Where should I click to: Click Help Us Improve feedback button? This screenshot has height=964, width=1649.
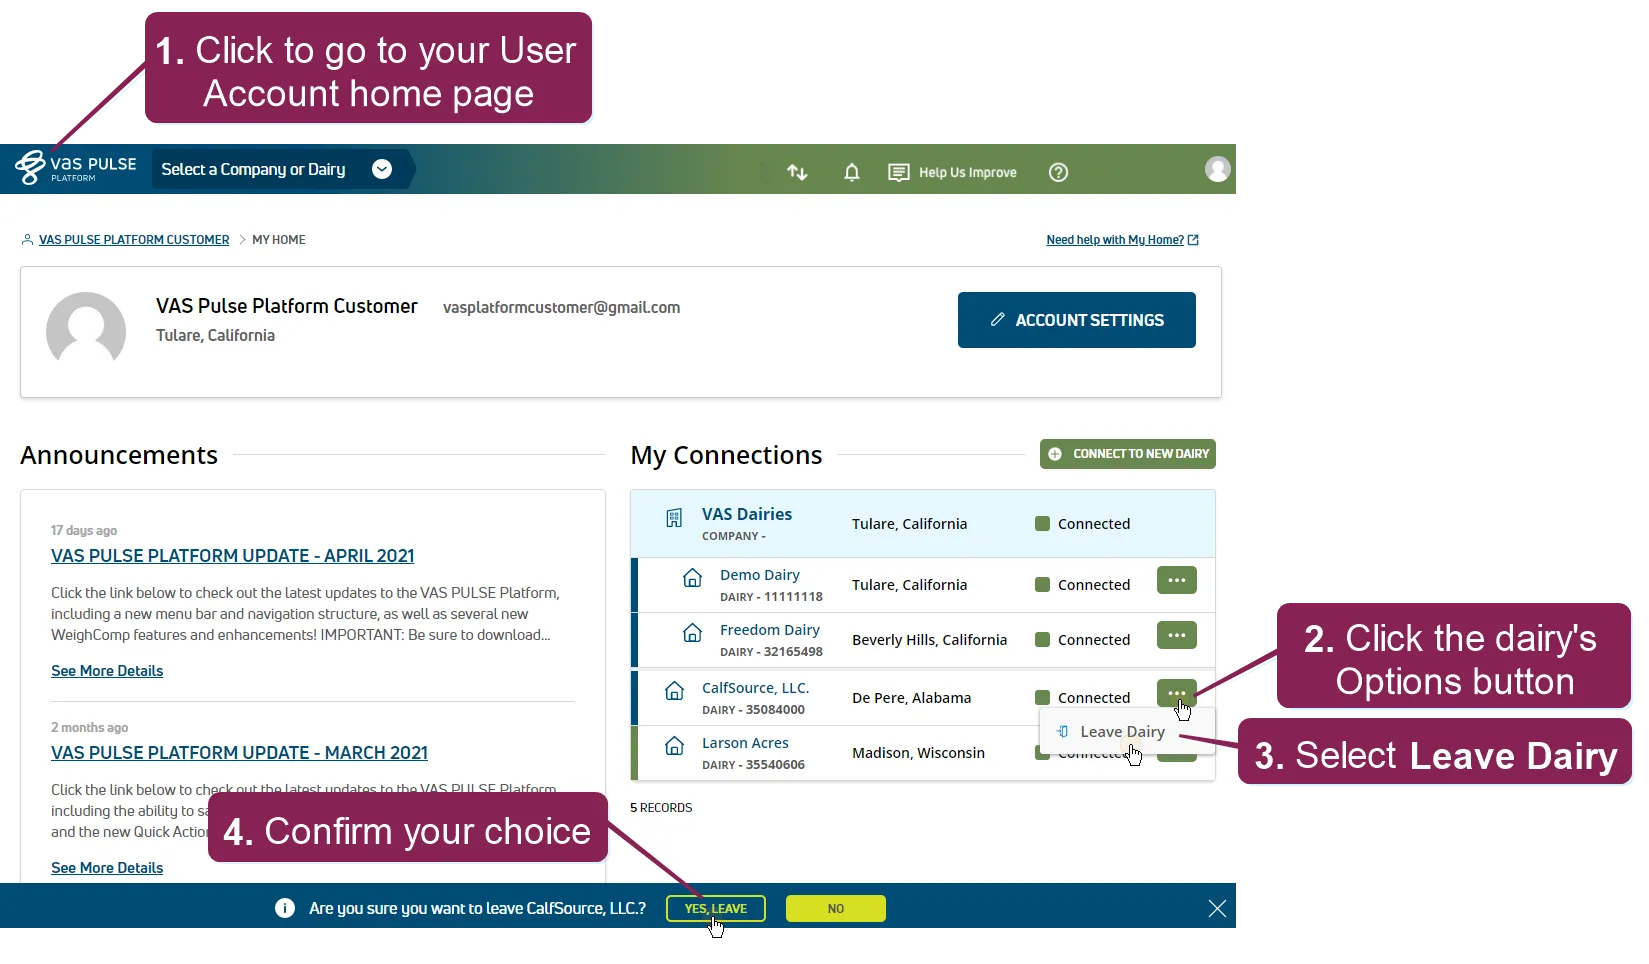coord(952,172)
